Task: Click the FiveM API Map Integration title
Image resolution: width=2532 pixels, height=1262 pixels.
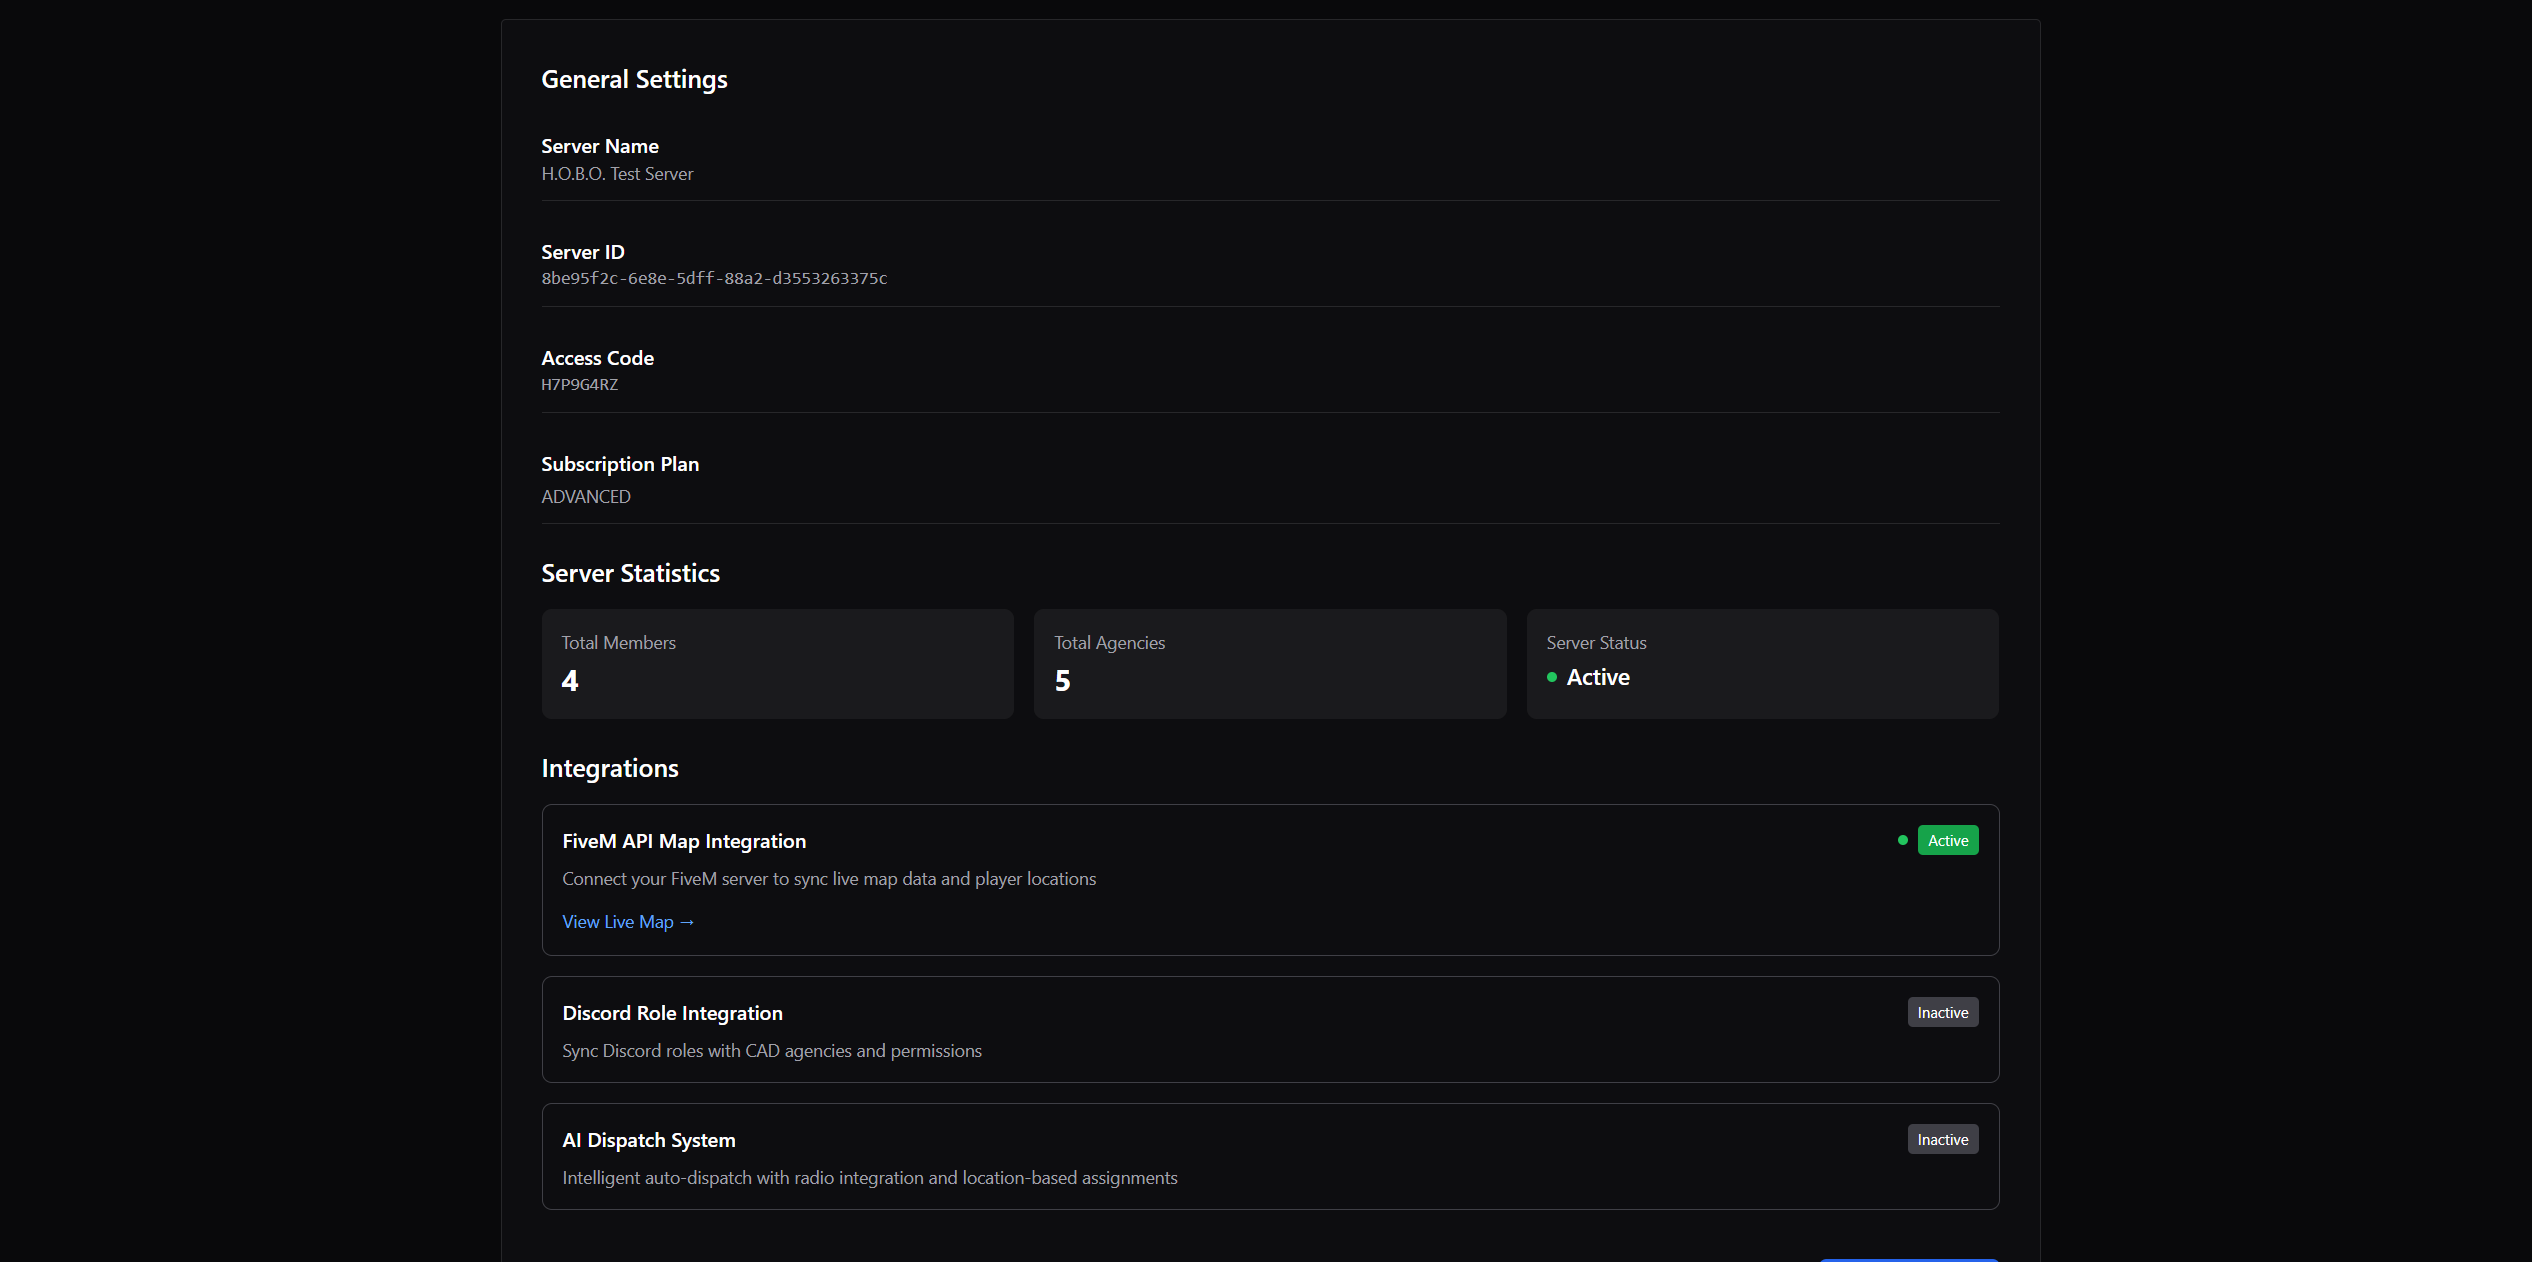Action: coord(684,842)
